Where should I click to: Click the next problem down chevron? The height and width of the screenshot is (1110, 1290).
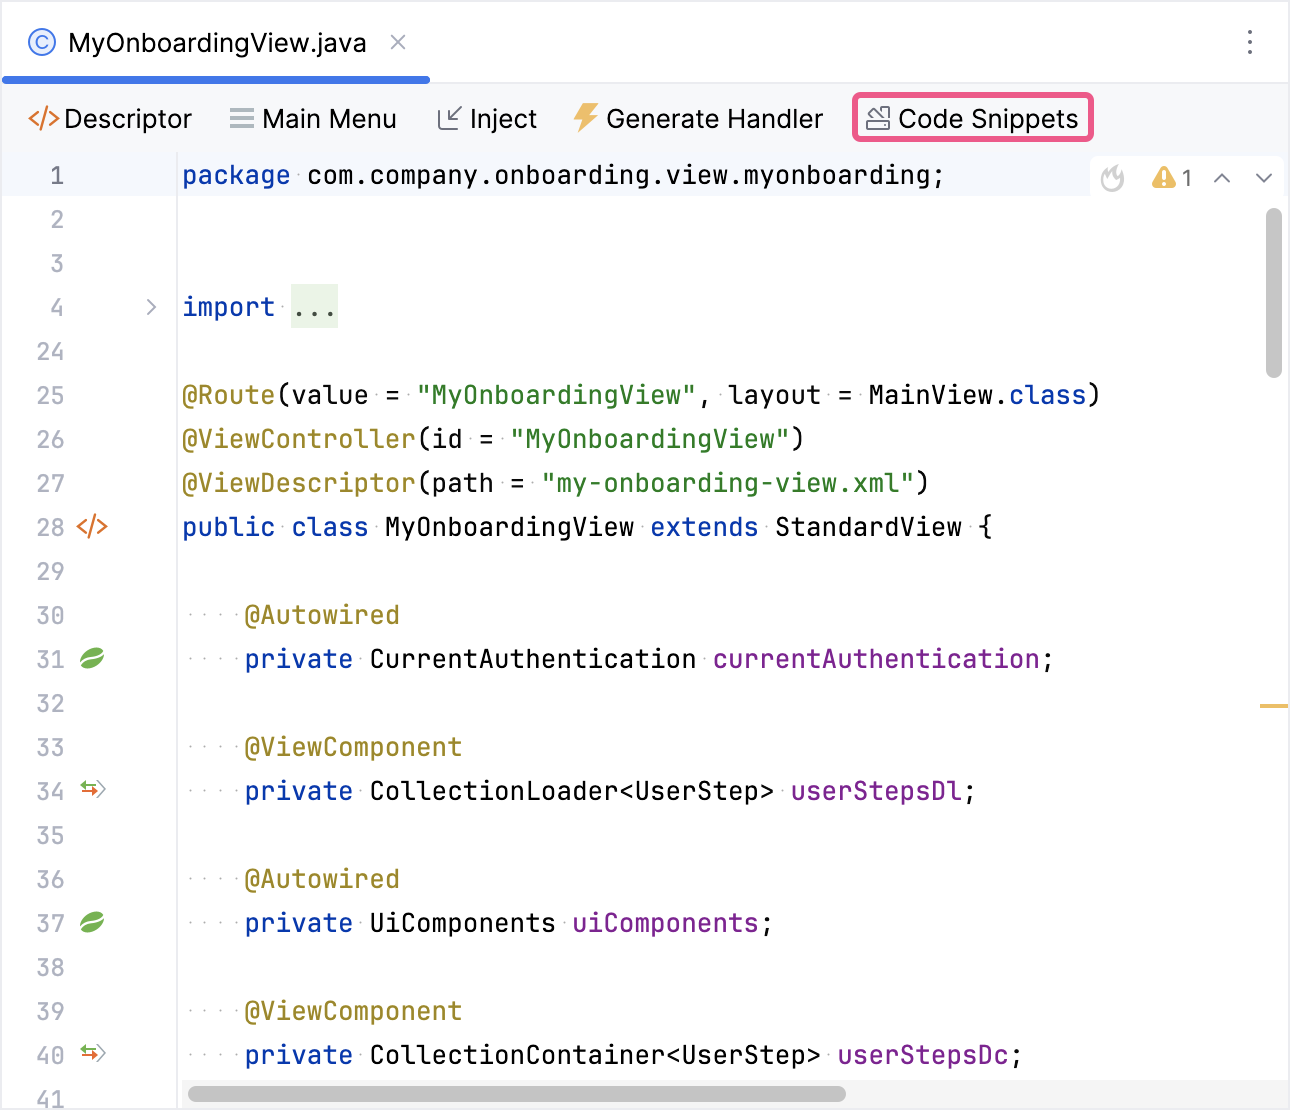[1264, 177]
